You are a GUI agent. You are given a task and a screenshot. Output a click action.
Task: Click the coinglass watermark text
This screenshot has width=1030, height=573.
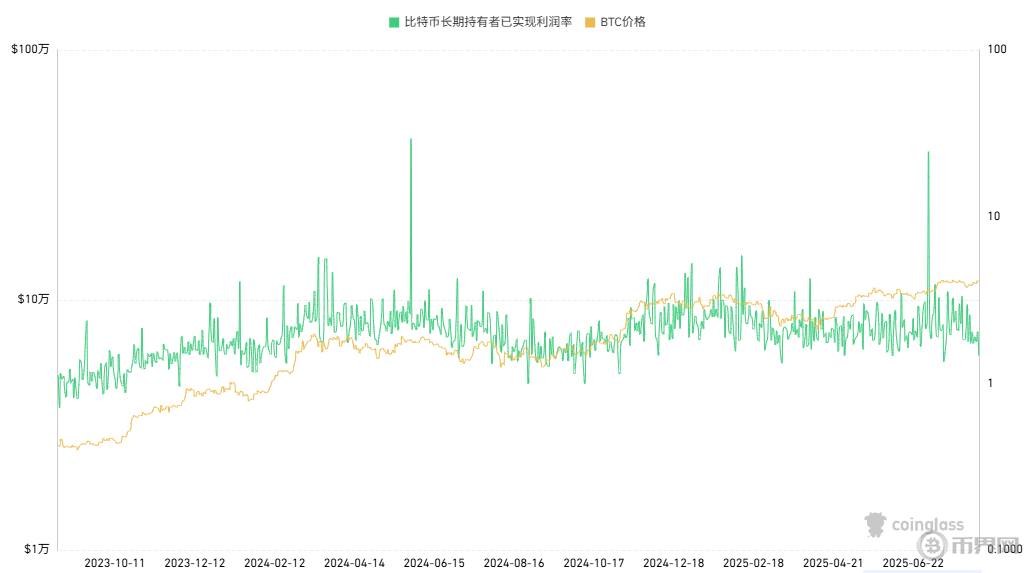pyautogui.click(x=927, y=523)
